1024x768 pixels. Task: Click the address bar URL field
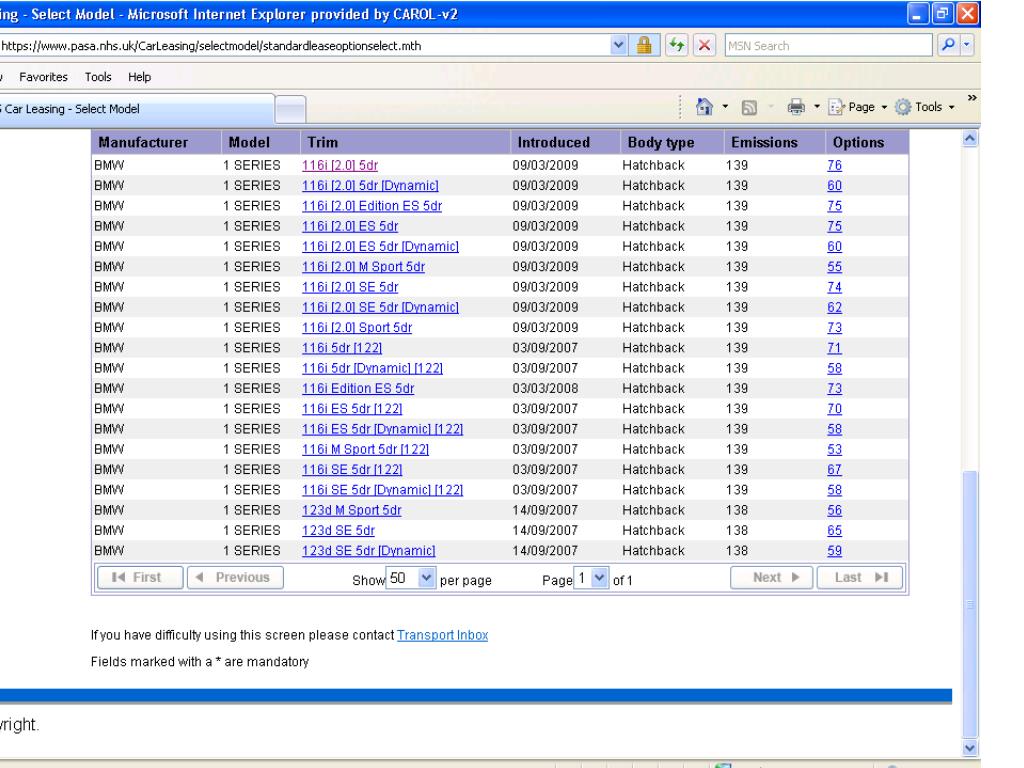click(x=304, y=46)
